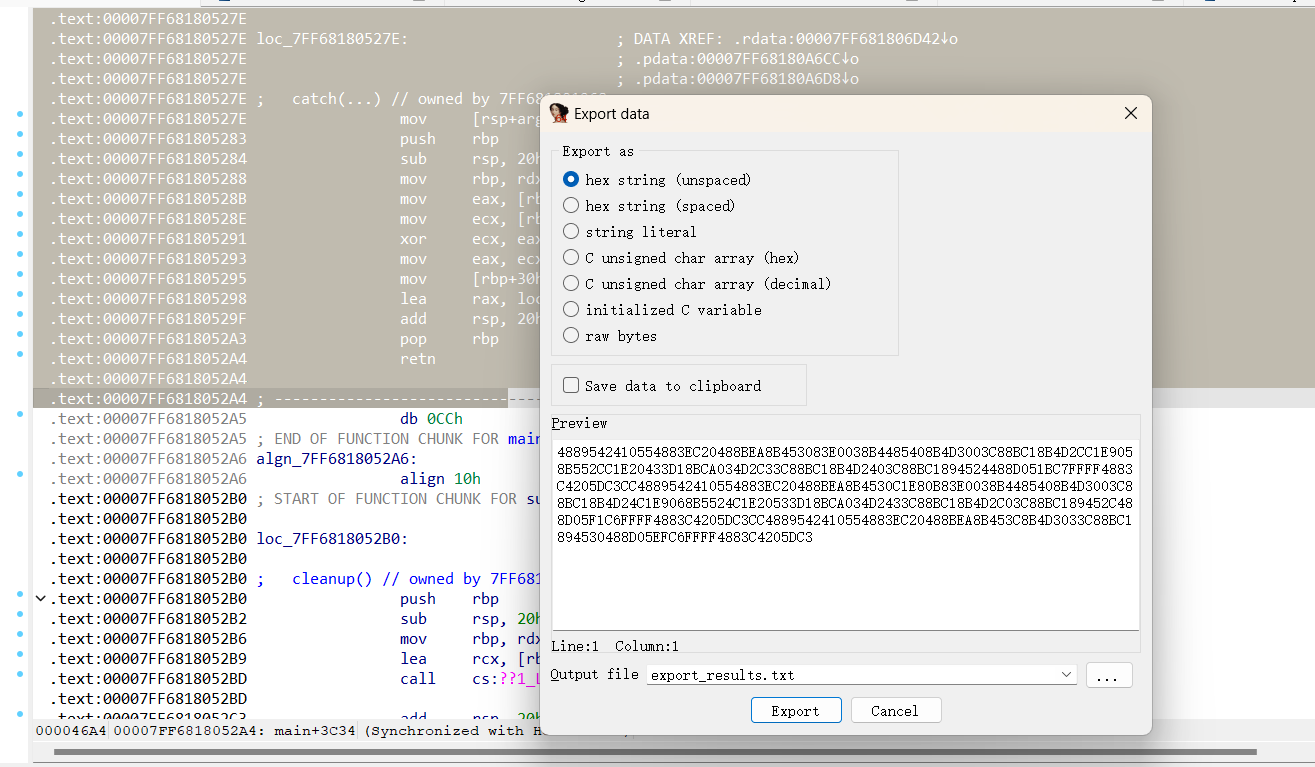Screen dimensions: 1315x767
Task: Toggle breakpoint dot beside retn instruction
Action: pyautogui.click(x=20, y=355)
